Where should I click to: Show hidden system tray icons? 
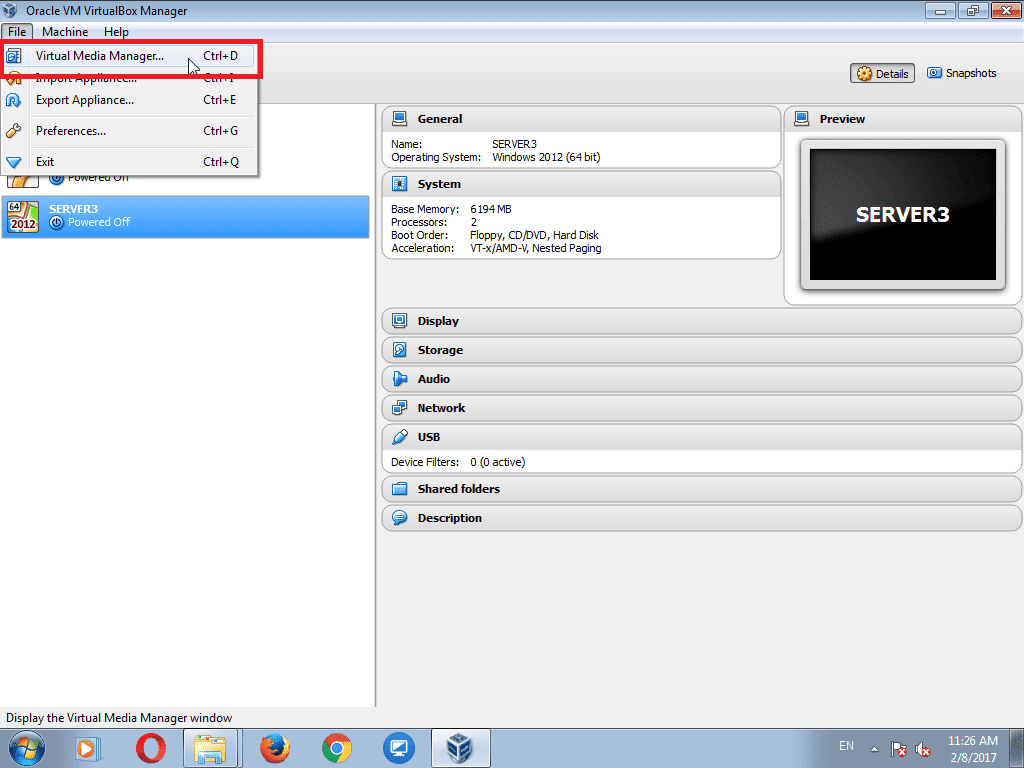[x=874, y=748]
